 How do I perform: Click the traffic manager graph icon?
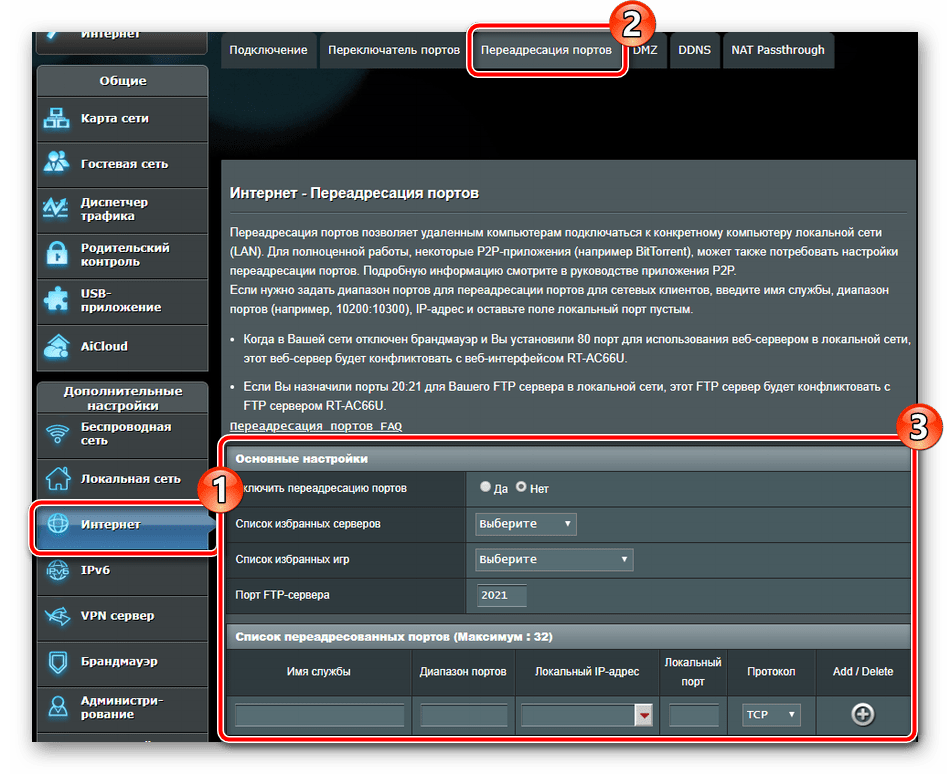(56, 208)
